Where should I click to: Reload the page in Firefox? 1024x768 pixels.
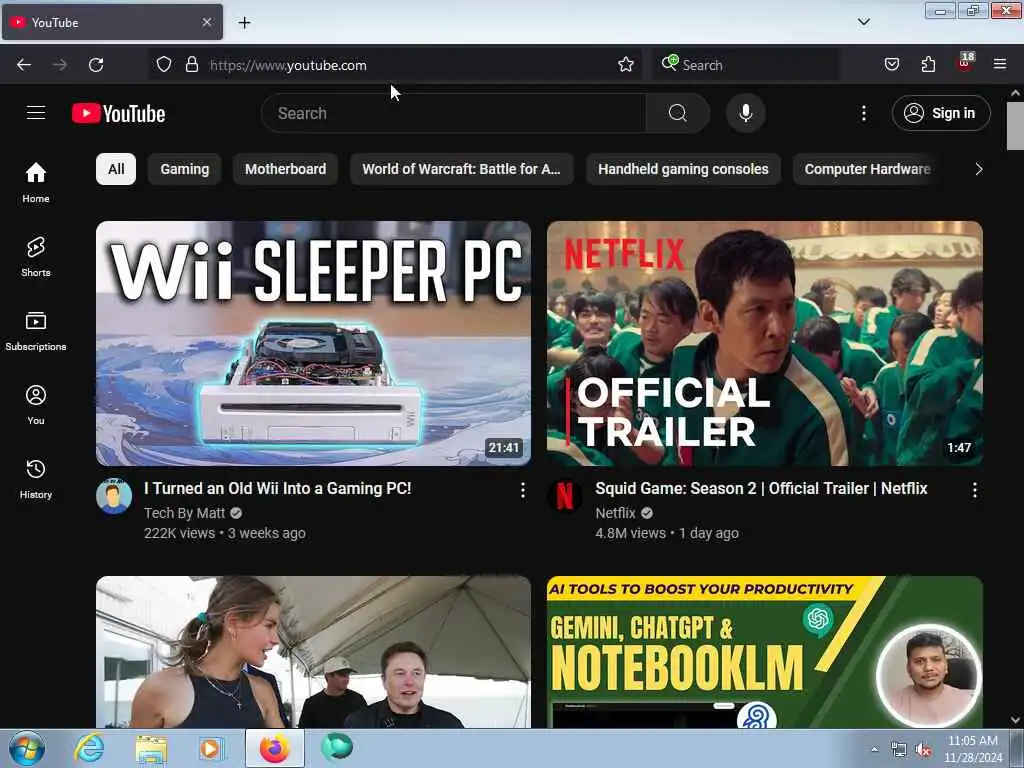96,65
